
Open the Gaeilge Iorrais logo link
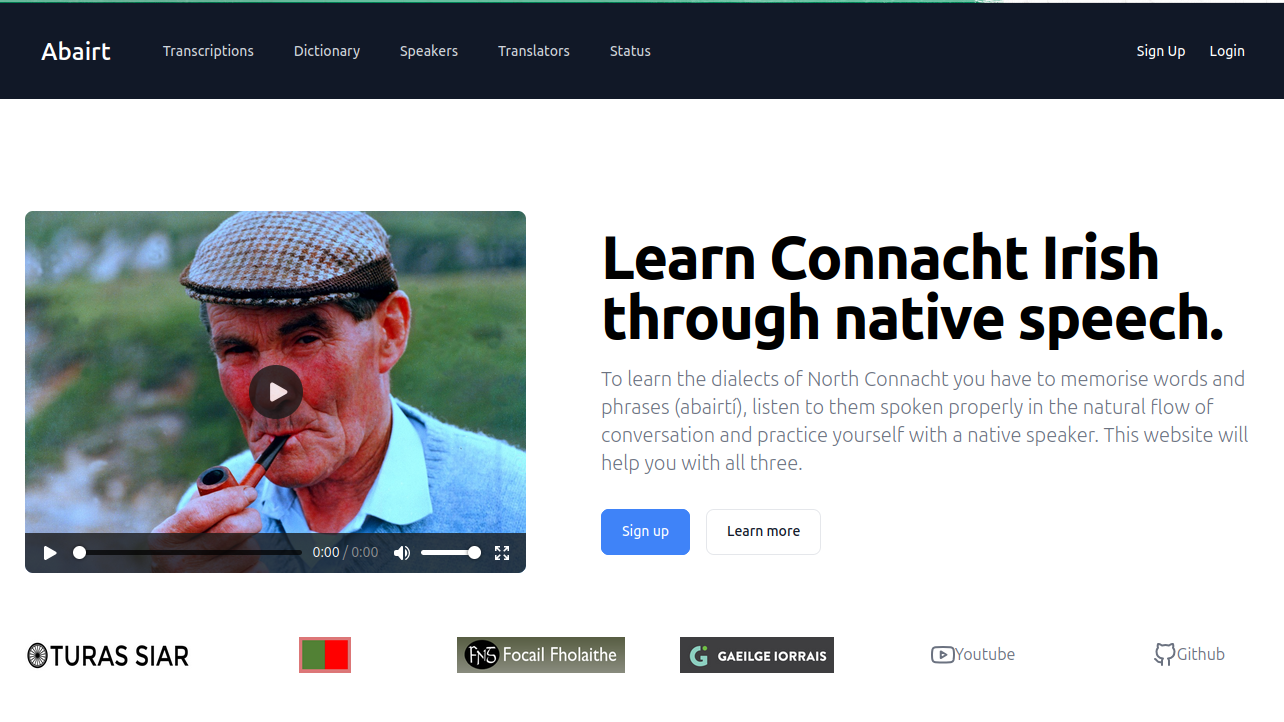757,656
